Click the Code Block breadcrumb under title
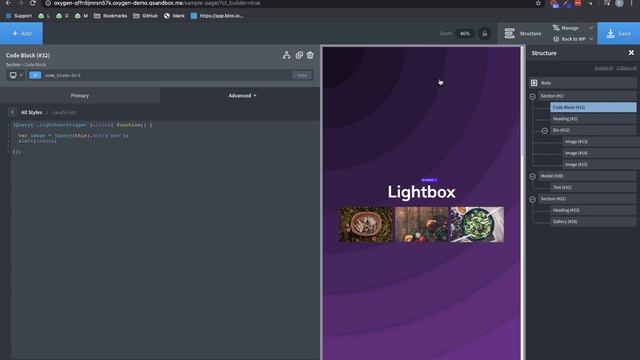Viewport: 640px width, 360px height. [x=35, y=65]
